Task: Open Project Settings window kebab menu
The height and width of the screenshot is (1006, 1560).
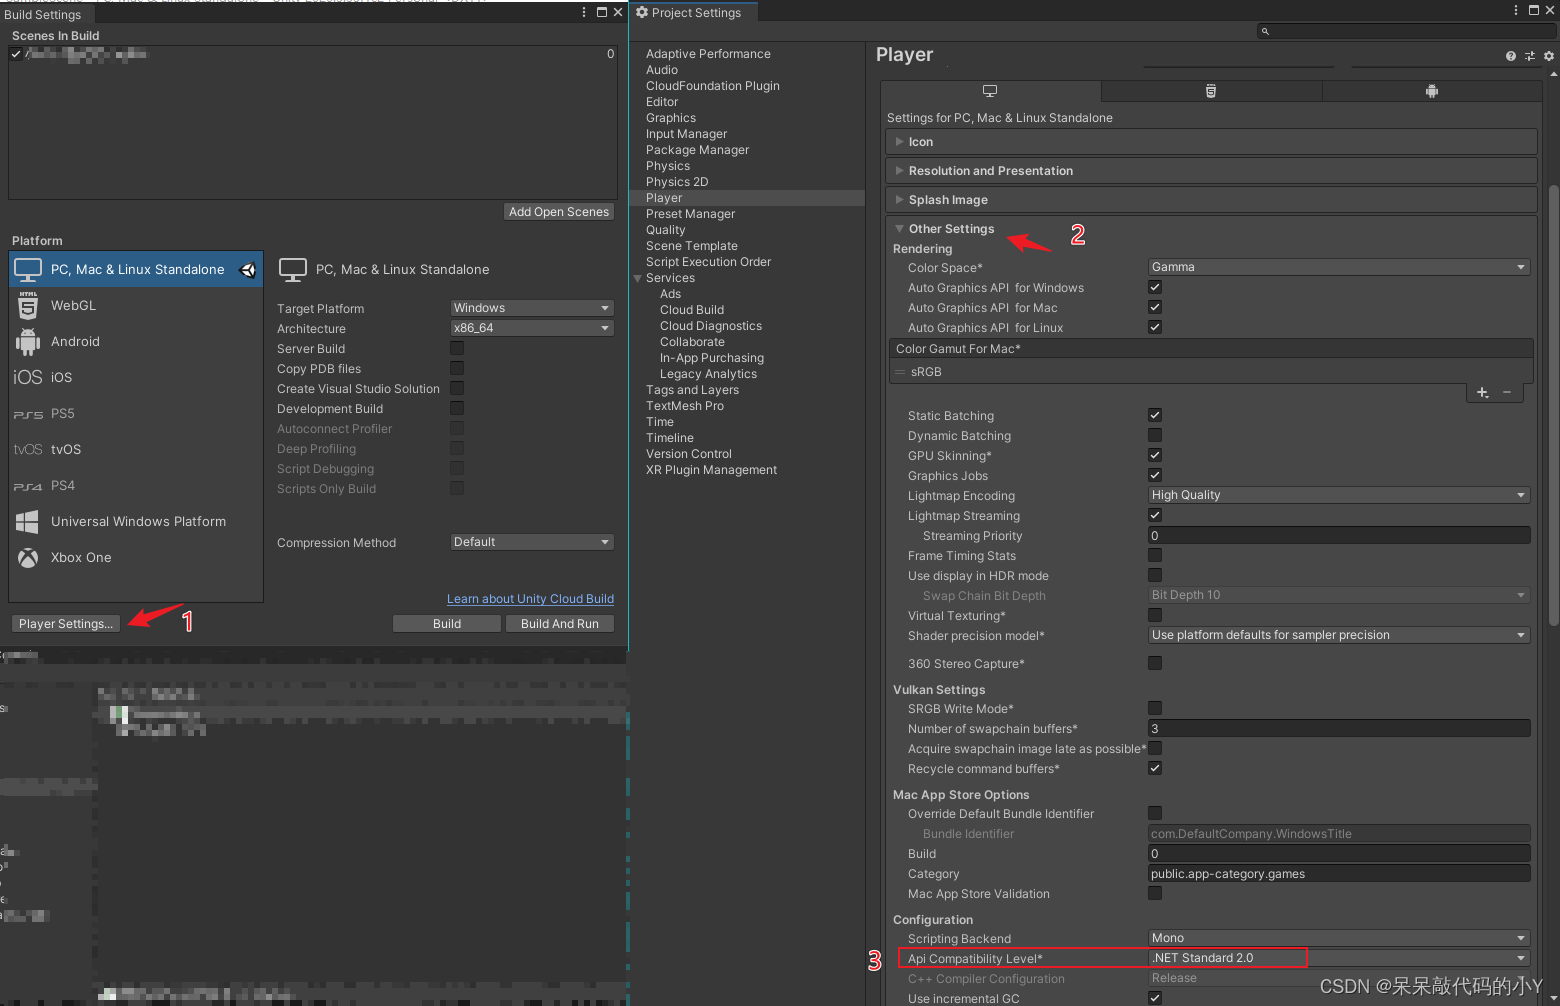Action: [x=1516, y=10]
